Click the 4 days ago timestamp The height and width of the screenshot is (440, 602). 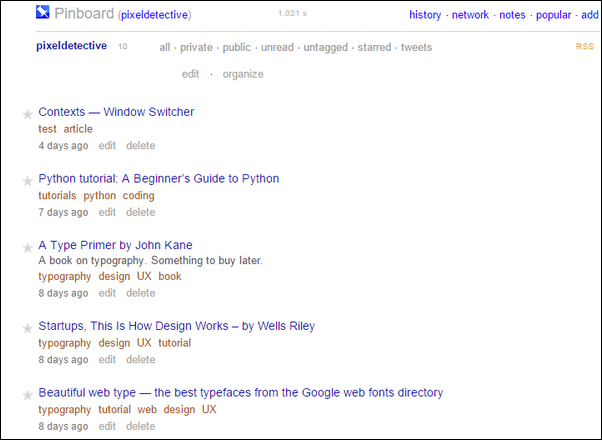tap(63, 146)
